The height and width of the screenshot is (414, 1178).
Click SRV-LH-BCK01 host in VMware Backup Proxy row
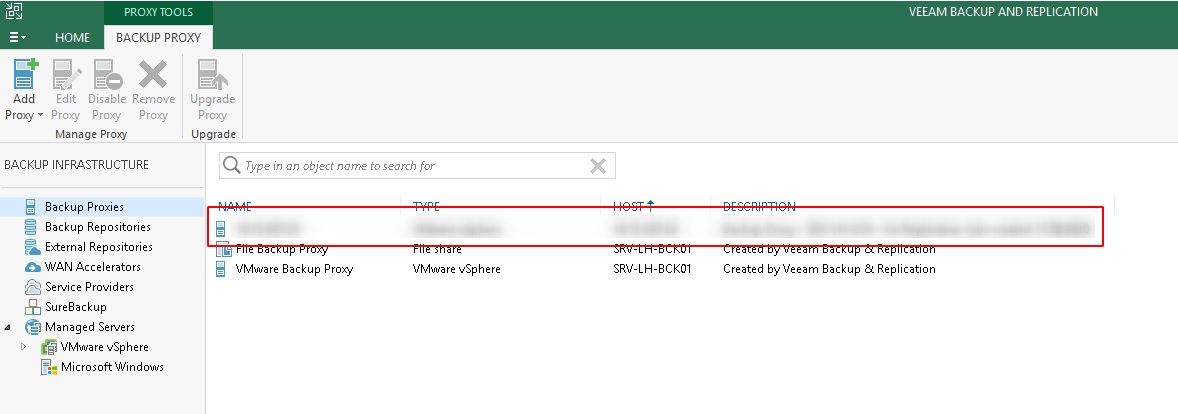(652, 269)
